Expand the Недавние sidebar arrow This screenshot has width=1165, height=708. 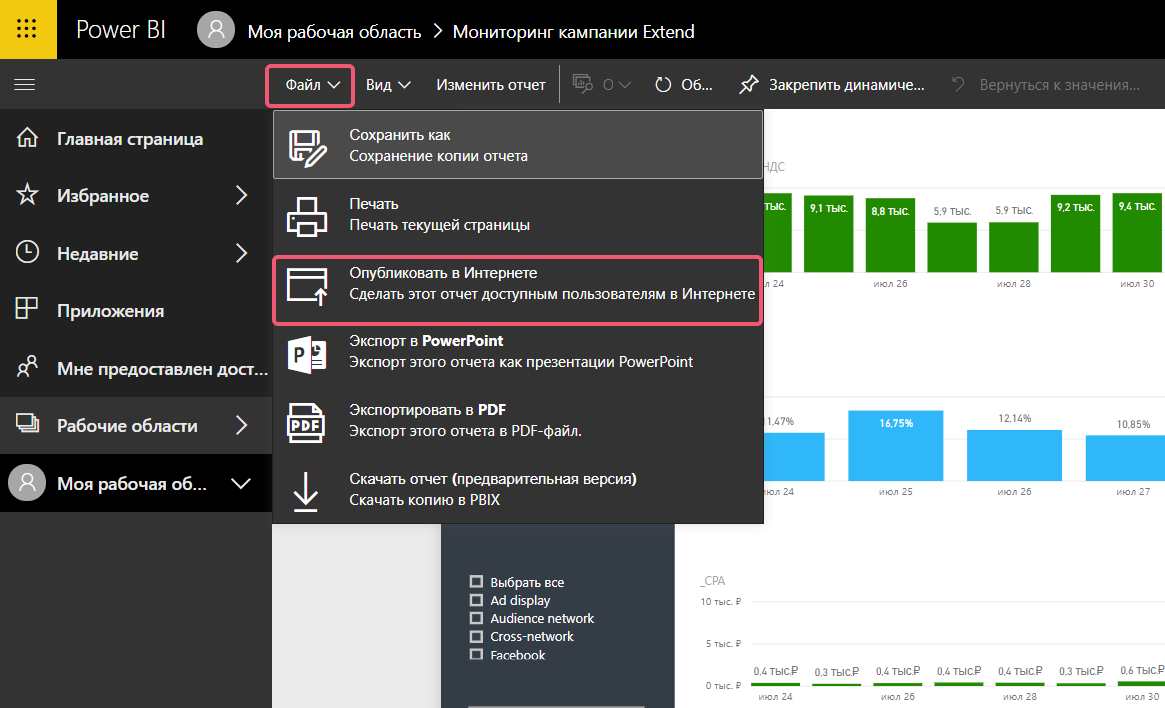(241, 254)
